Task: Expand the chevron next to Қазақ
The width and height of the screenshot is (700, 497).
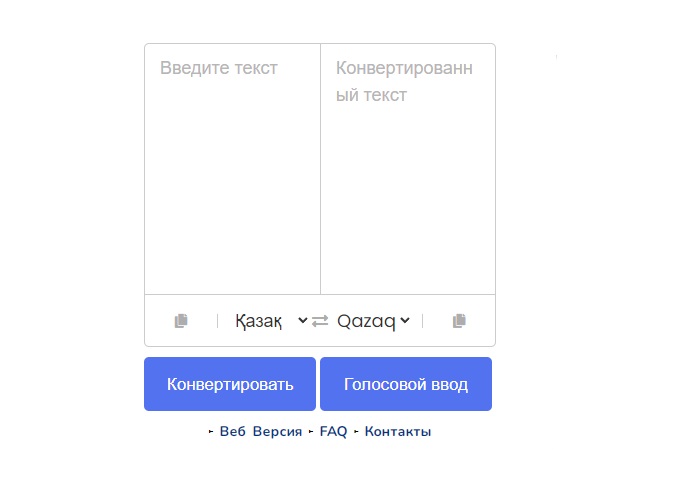Action: [303, 320]
